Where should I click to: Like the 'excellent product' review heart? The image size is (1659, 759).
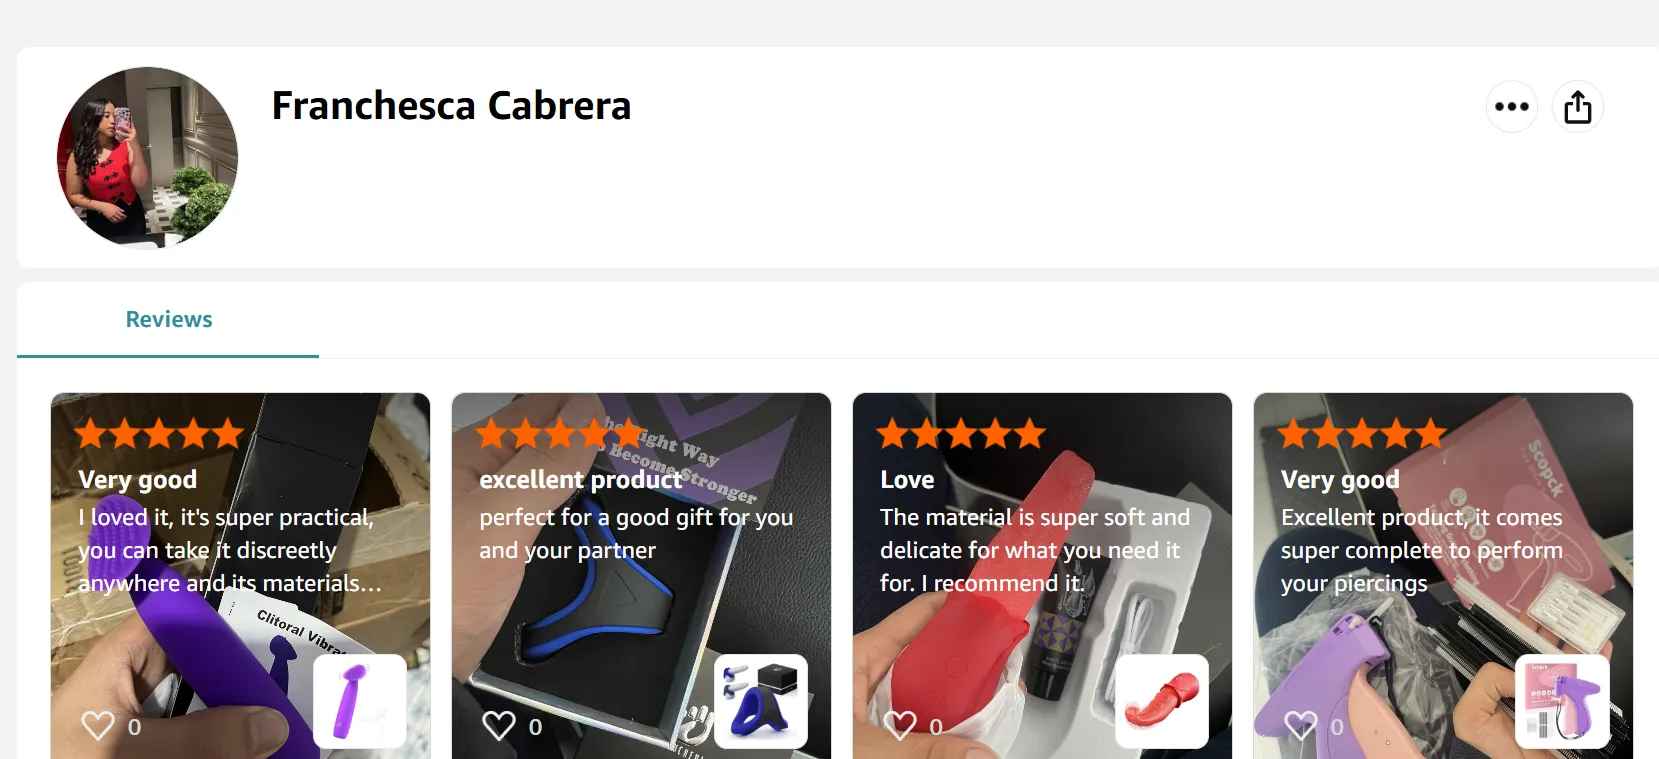499,725
